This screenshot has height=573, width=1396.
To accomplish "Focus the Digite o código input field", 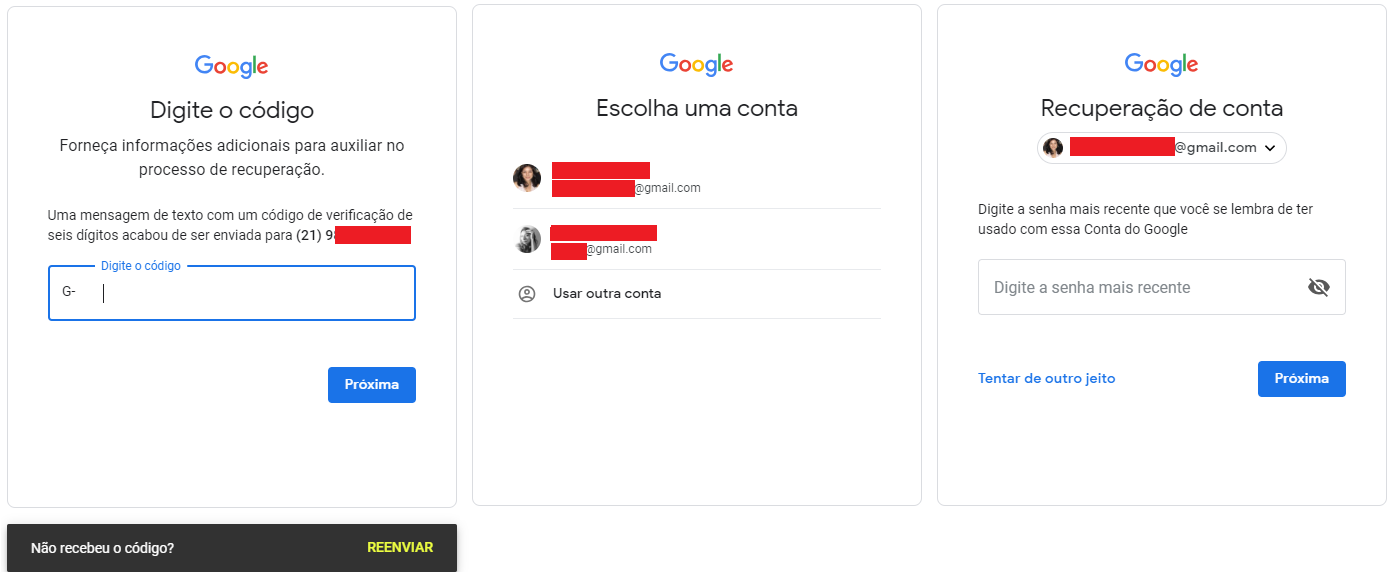I will 232,293.
